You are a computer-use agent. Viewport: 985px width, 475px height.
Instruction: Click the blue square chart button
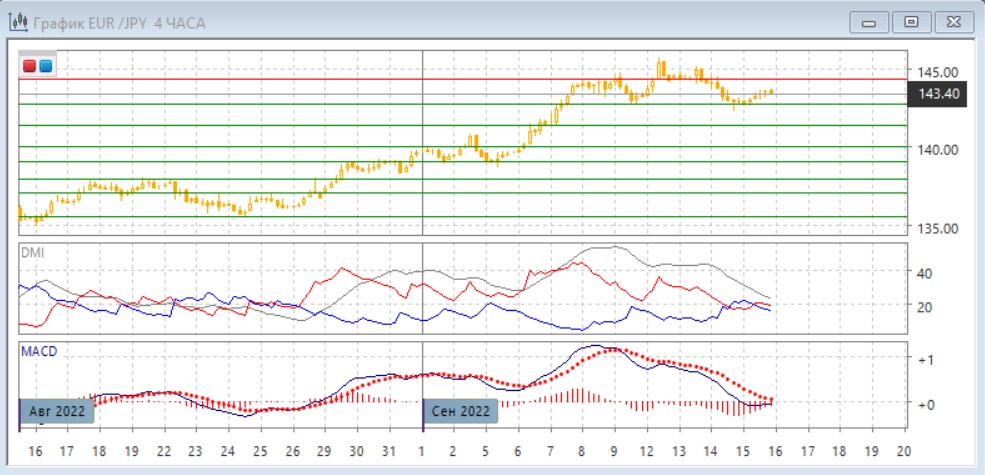[46, 66]
